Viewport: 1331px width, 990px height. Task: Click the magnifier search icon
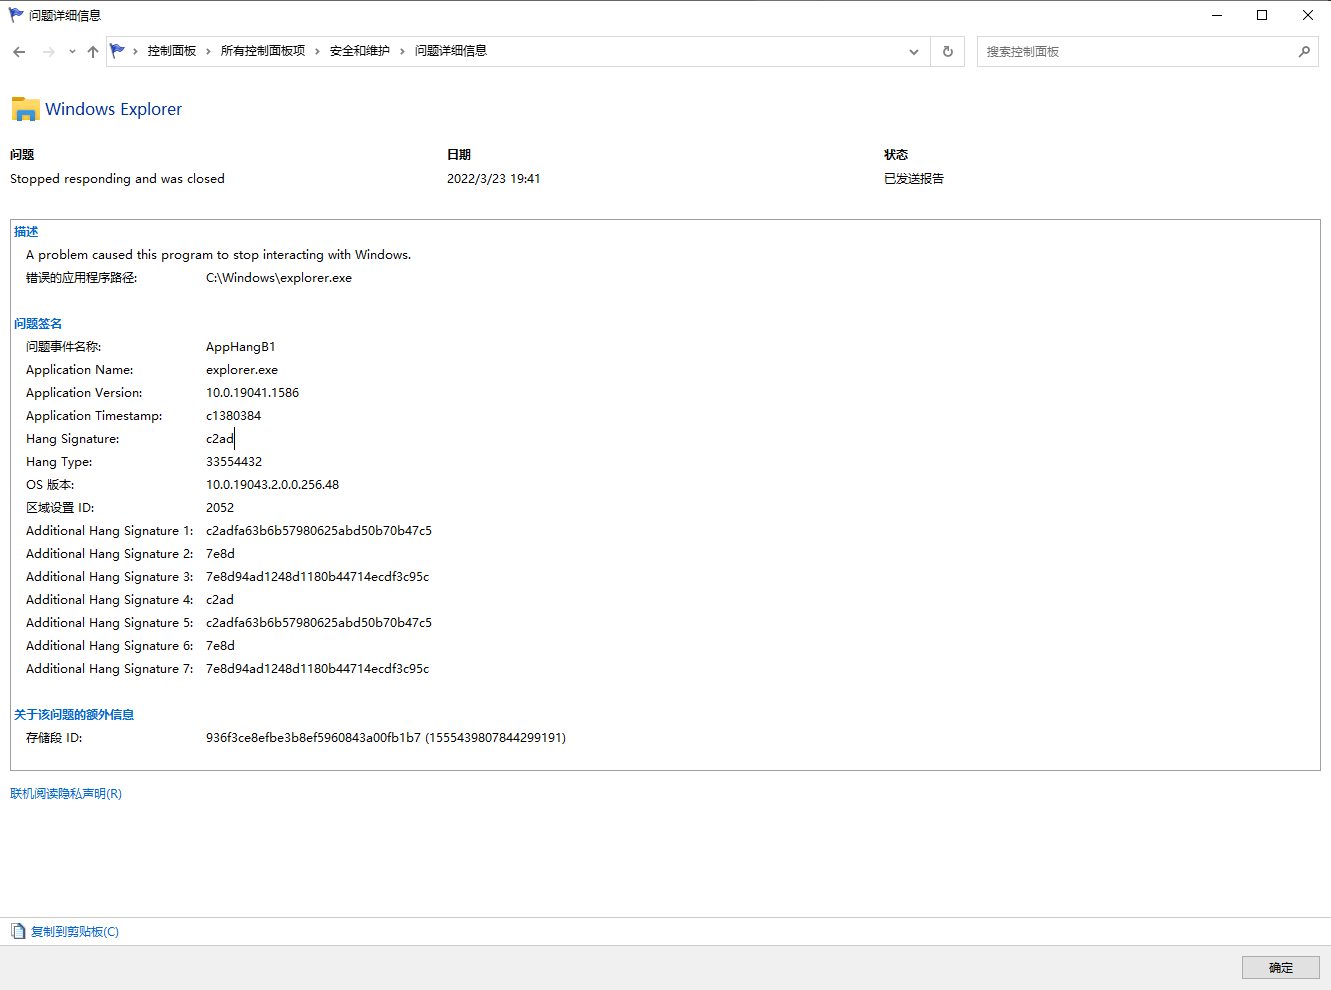tap(1304, 52)
